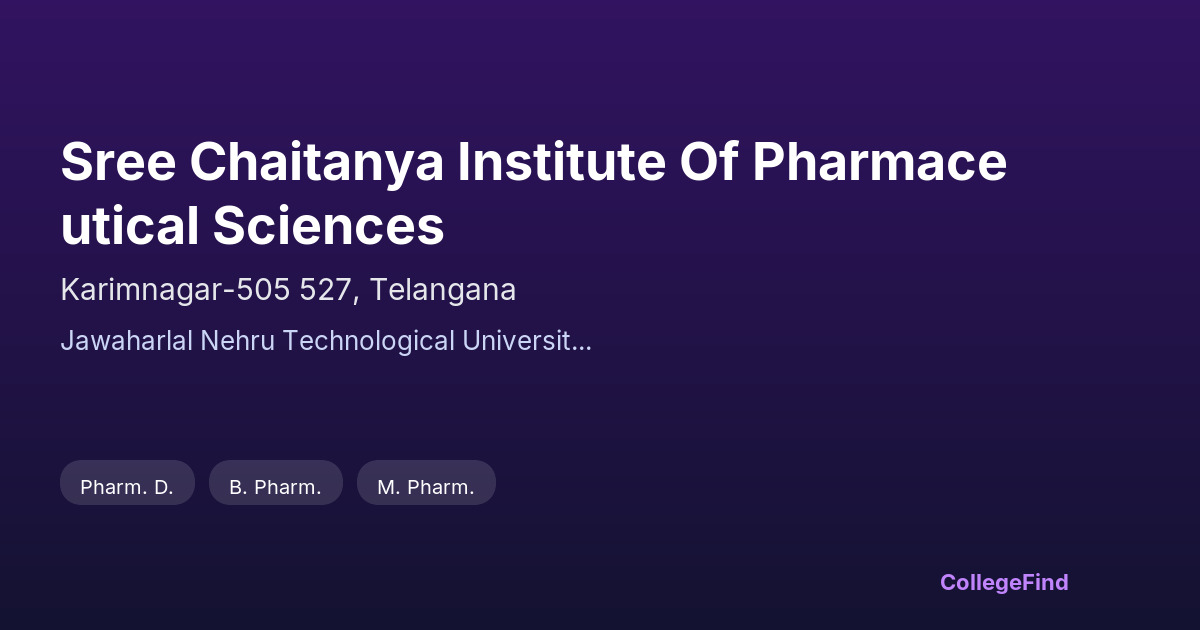The image size is (1200, 630).
Task: Select the B. Pharm. course tag
Action: [275, 487]
